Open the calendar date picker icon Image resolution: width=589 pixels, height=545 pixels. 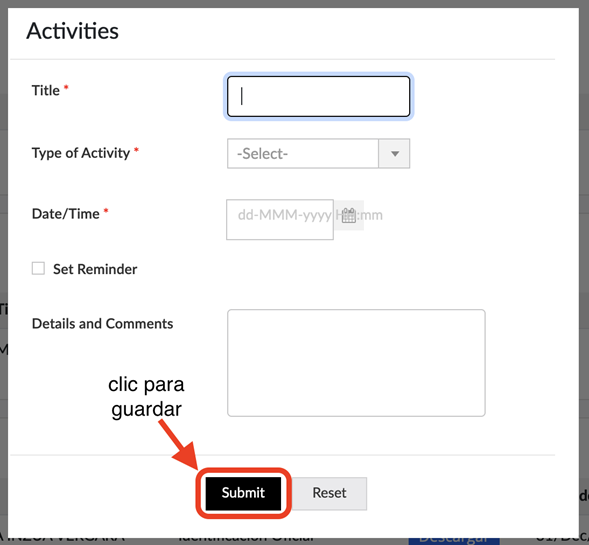349,215
